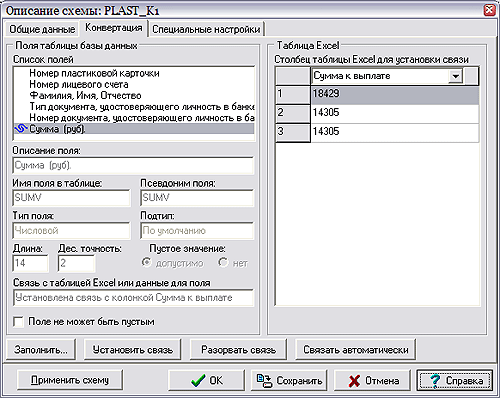Image resolution: width=500 pixels, height=398 pixels.
Task: Select field Номер пластиковой карточки
Action: 134,73
